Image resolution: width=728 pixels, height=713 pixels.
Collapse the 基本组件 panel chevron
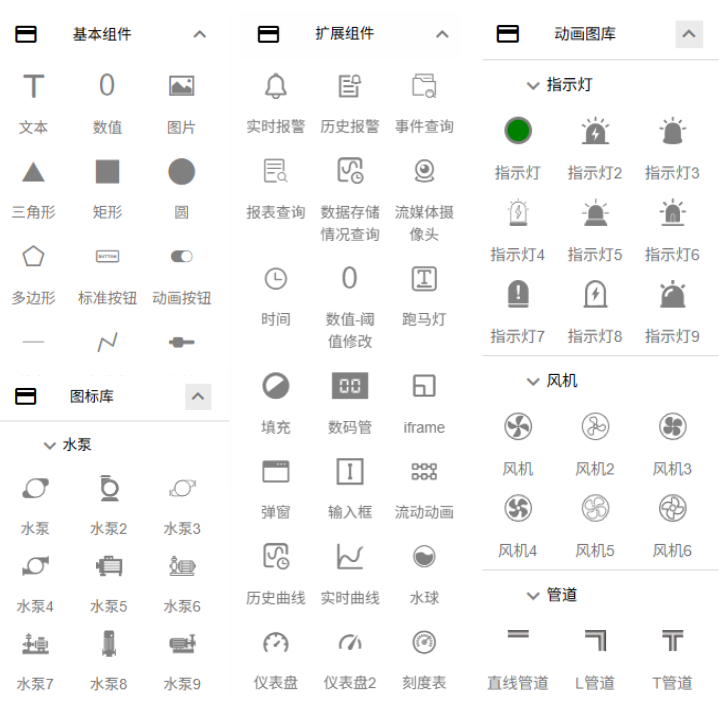click(x=199, y=34)
